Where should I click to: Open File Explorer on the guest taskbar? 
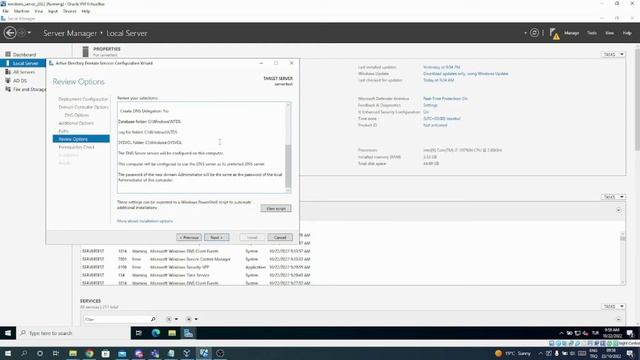pyautogui.click(x=172, y=333)
